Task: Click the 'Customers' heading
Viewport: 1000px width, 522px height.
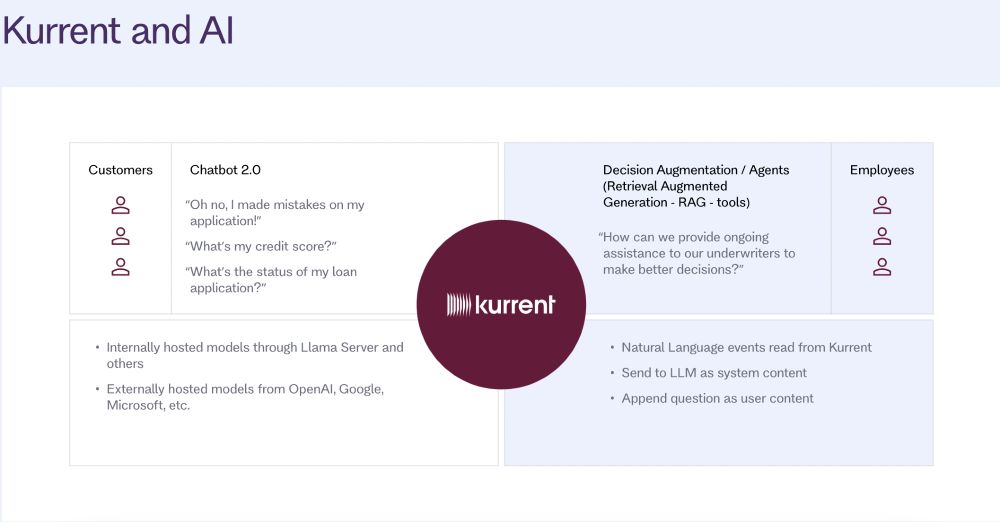Action: coord(121,170)
